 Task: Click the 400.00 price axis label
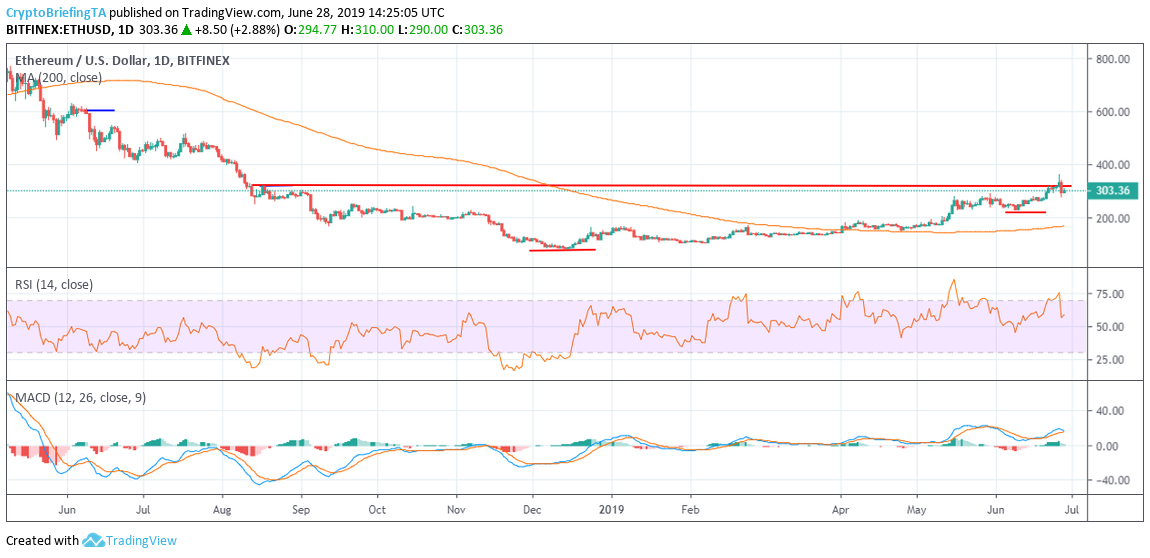click(x=1113, y=165)
